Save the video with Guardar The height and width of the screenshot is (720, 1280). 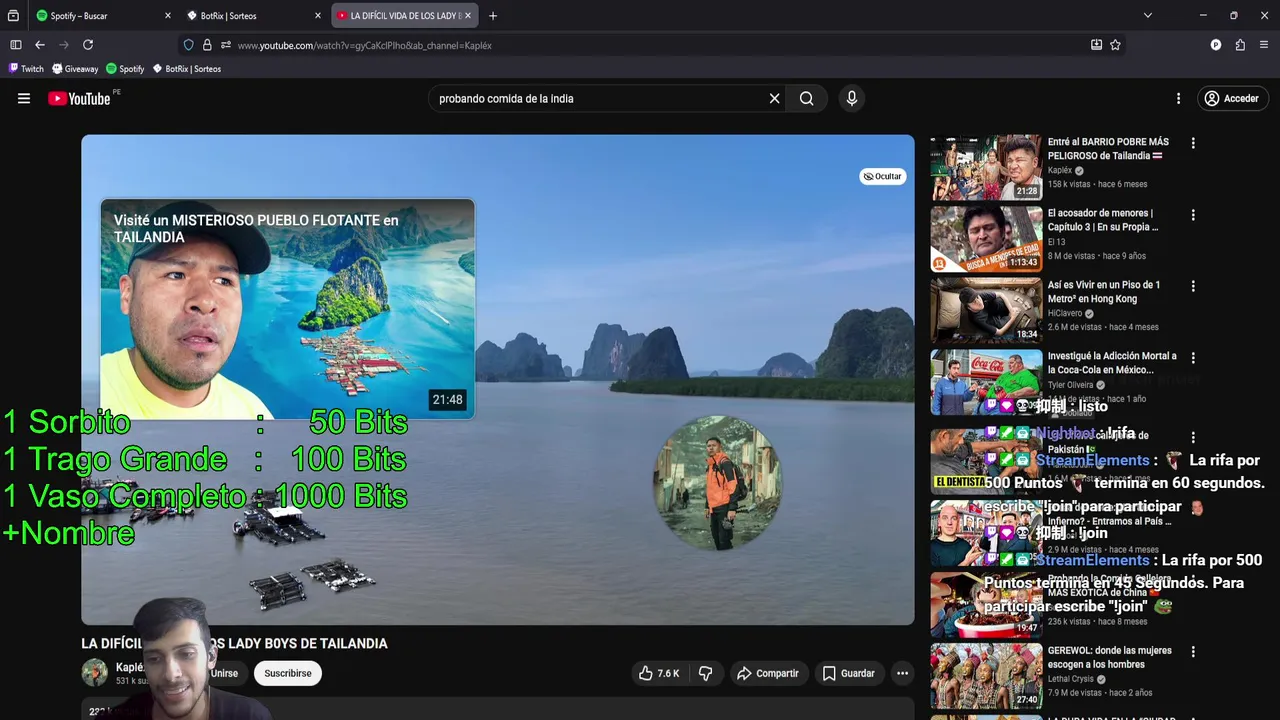[x=848, y=673]
